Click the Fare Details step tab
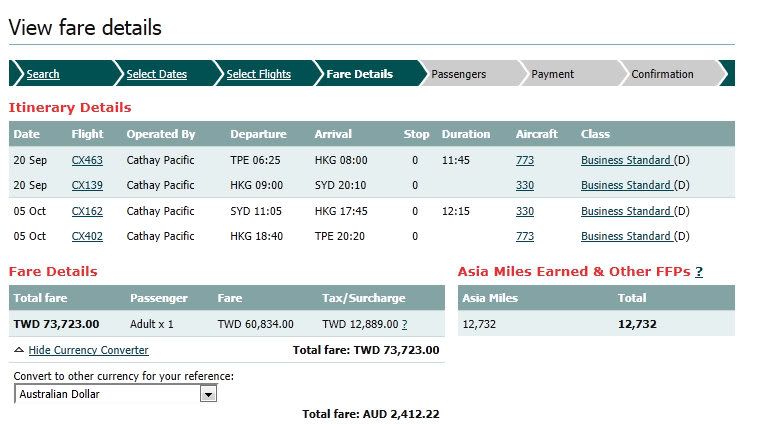This screenshot has height=424, width=759. [x=360, y=74]
